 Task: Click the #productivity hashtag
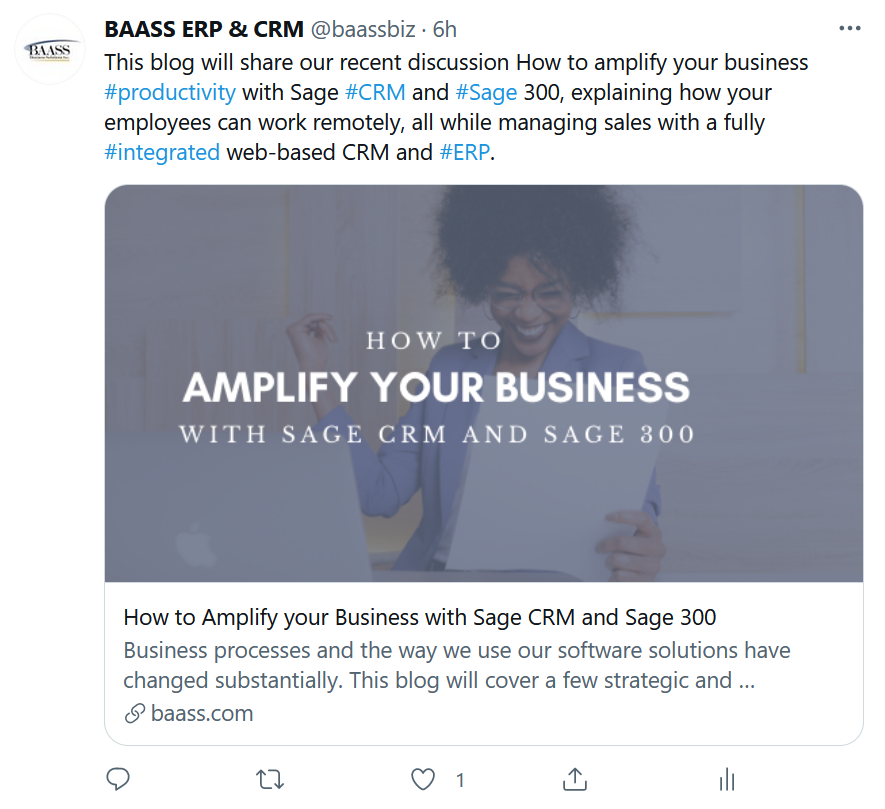point(170,93)
